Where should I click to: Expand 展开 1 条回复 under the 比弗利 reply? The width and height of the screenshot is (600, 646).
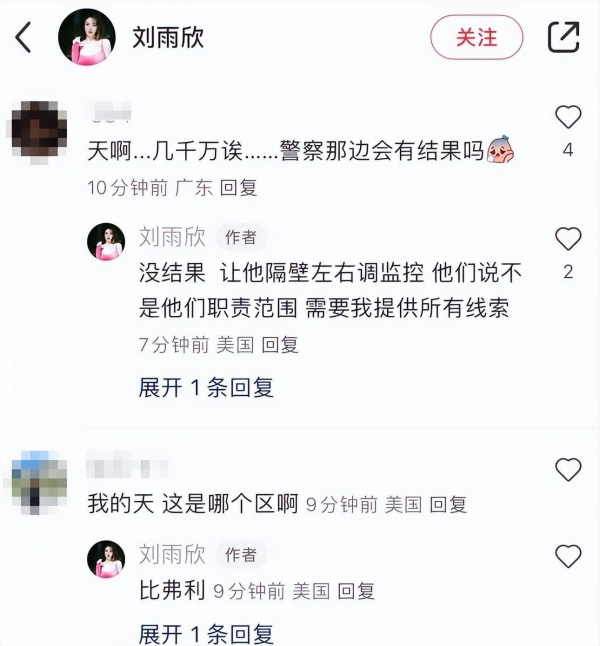click(206, 634)
